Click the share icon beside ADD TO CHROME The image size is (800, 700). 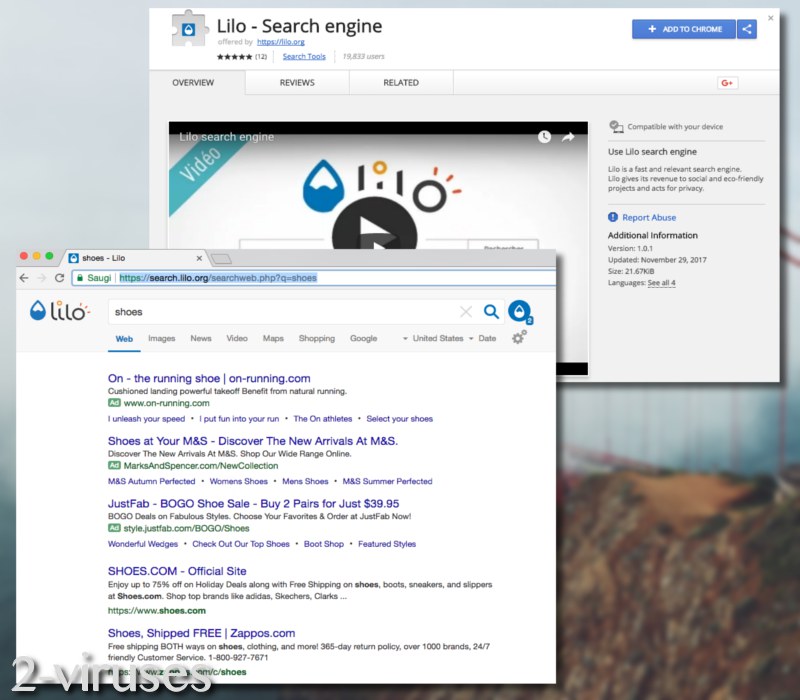pos(747,29)
